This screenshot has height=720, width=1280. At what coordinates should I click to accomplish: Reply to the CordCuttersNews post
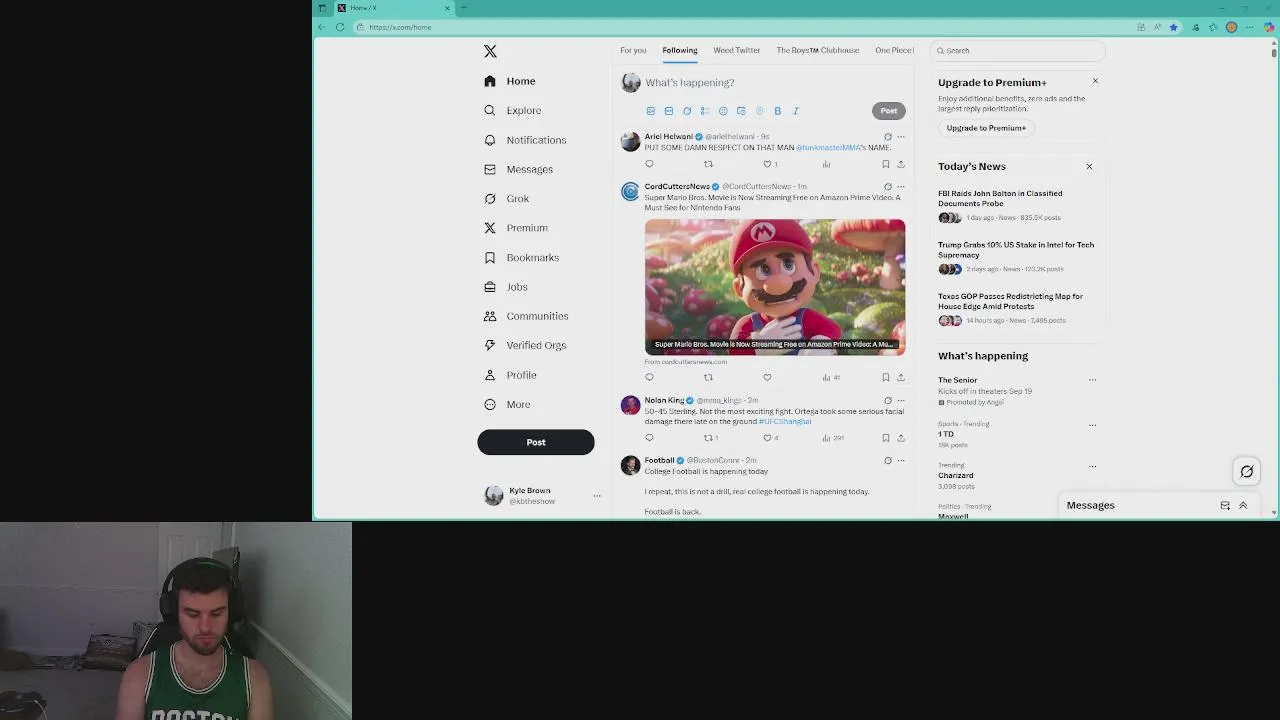649,378
